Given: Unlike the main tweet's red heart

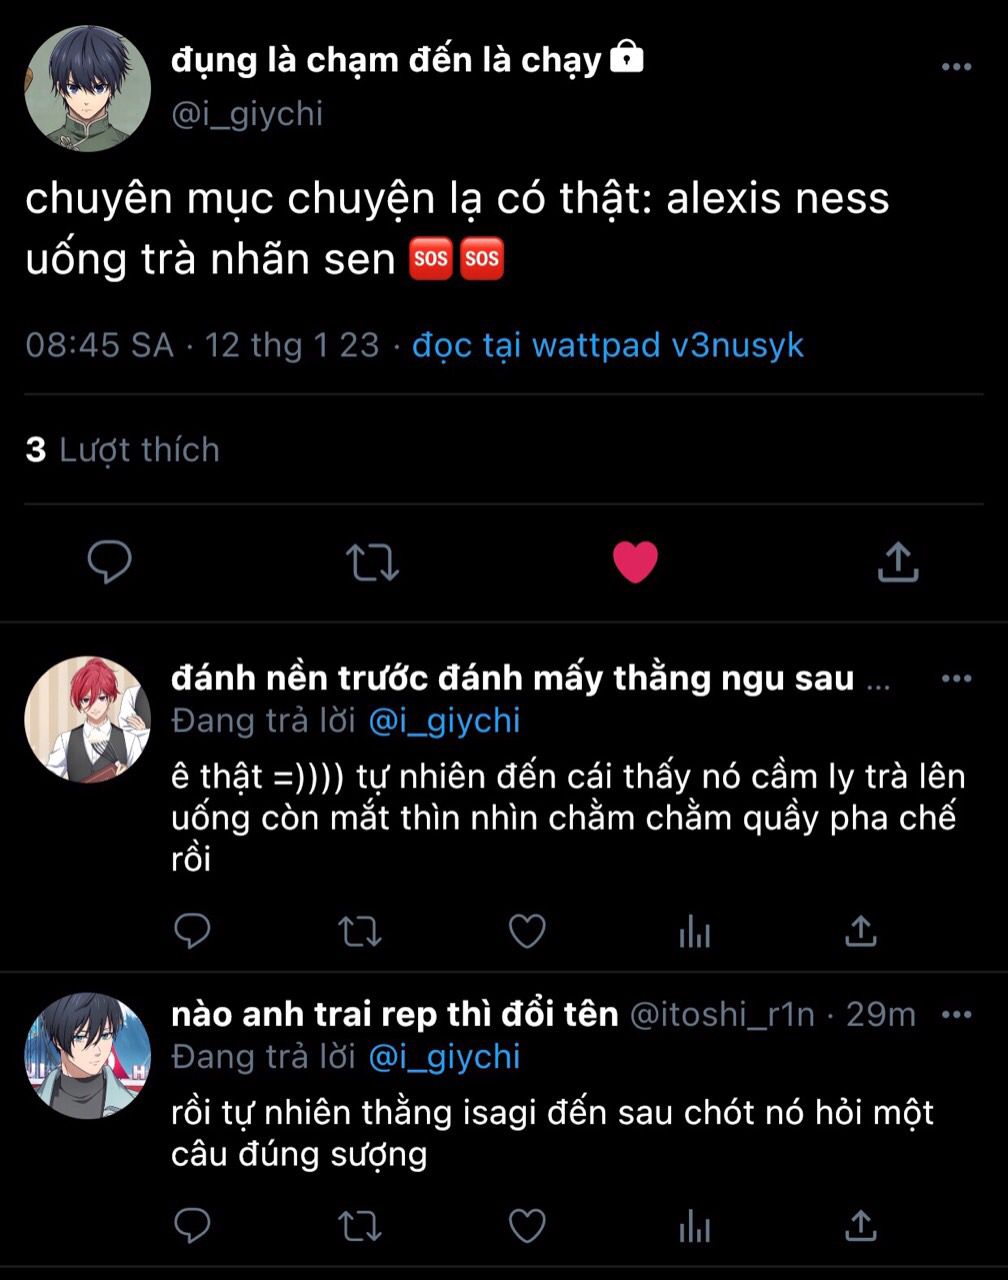Looking at the screenshot, I should pos(635,562).
